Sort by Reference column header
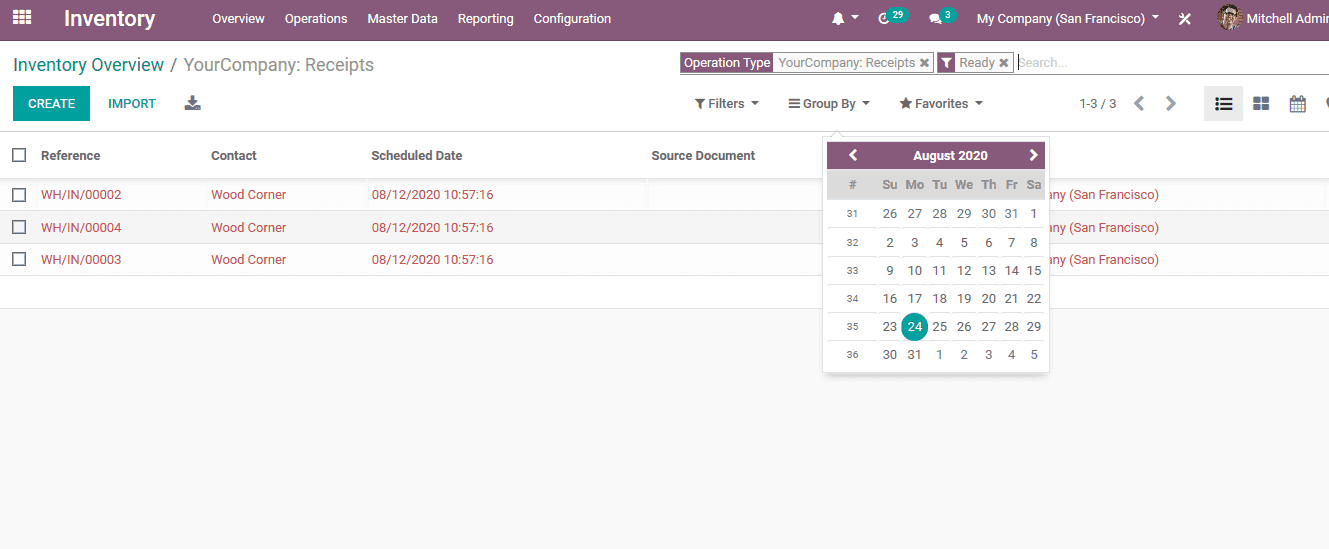This screenshot has width=1329, height=549. click(x=70, y=156)
